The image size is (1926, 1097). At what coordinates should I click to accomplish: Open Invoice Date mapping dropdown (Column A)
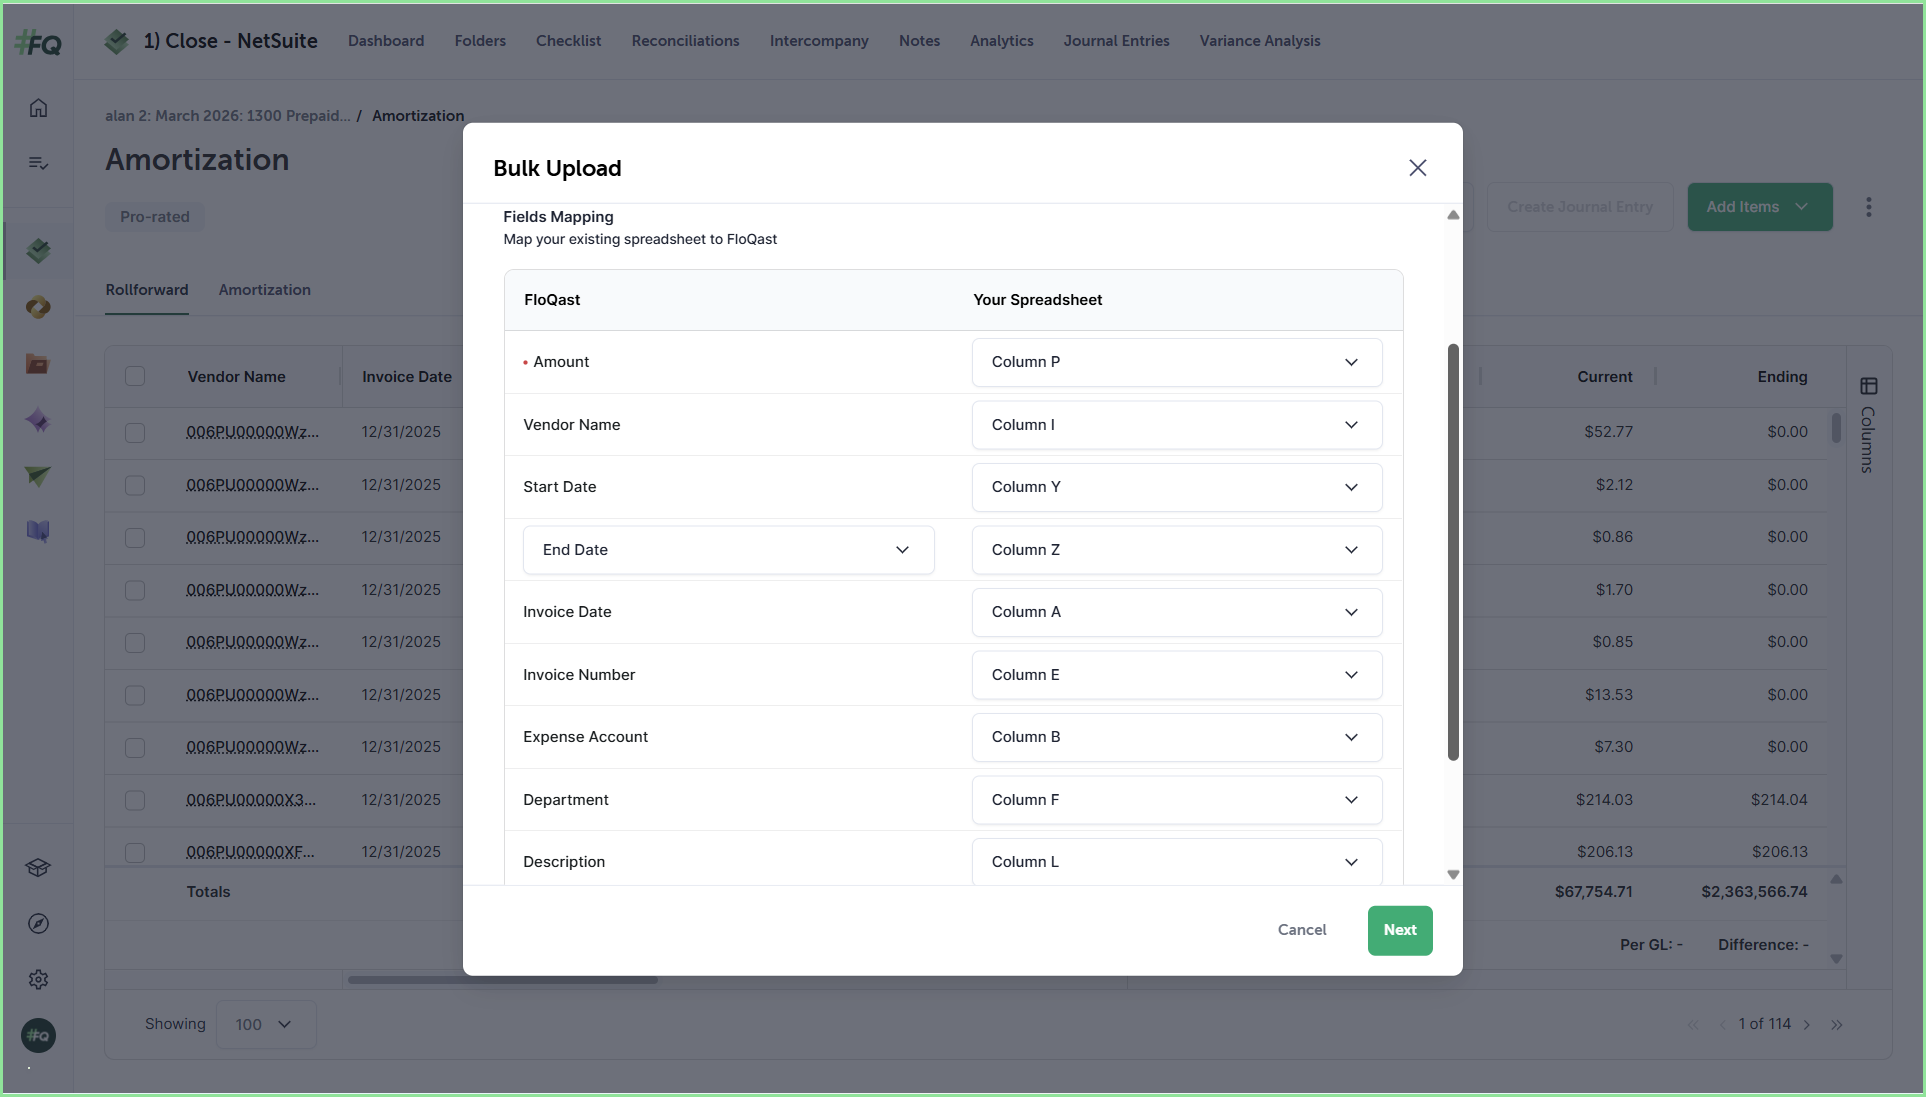point(1177,612)
